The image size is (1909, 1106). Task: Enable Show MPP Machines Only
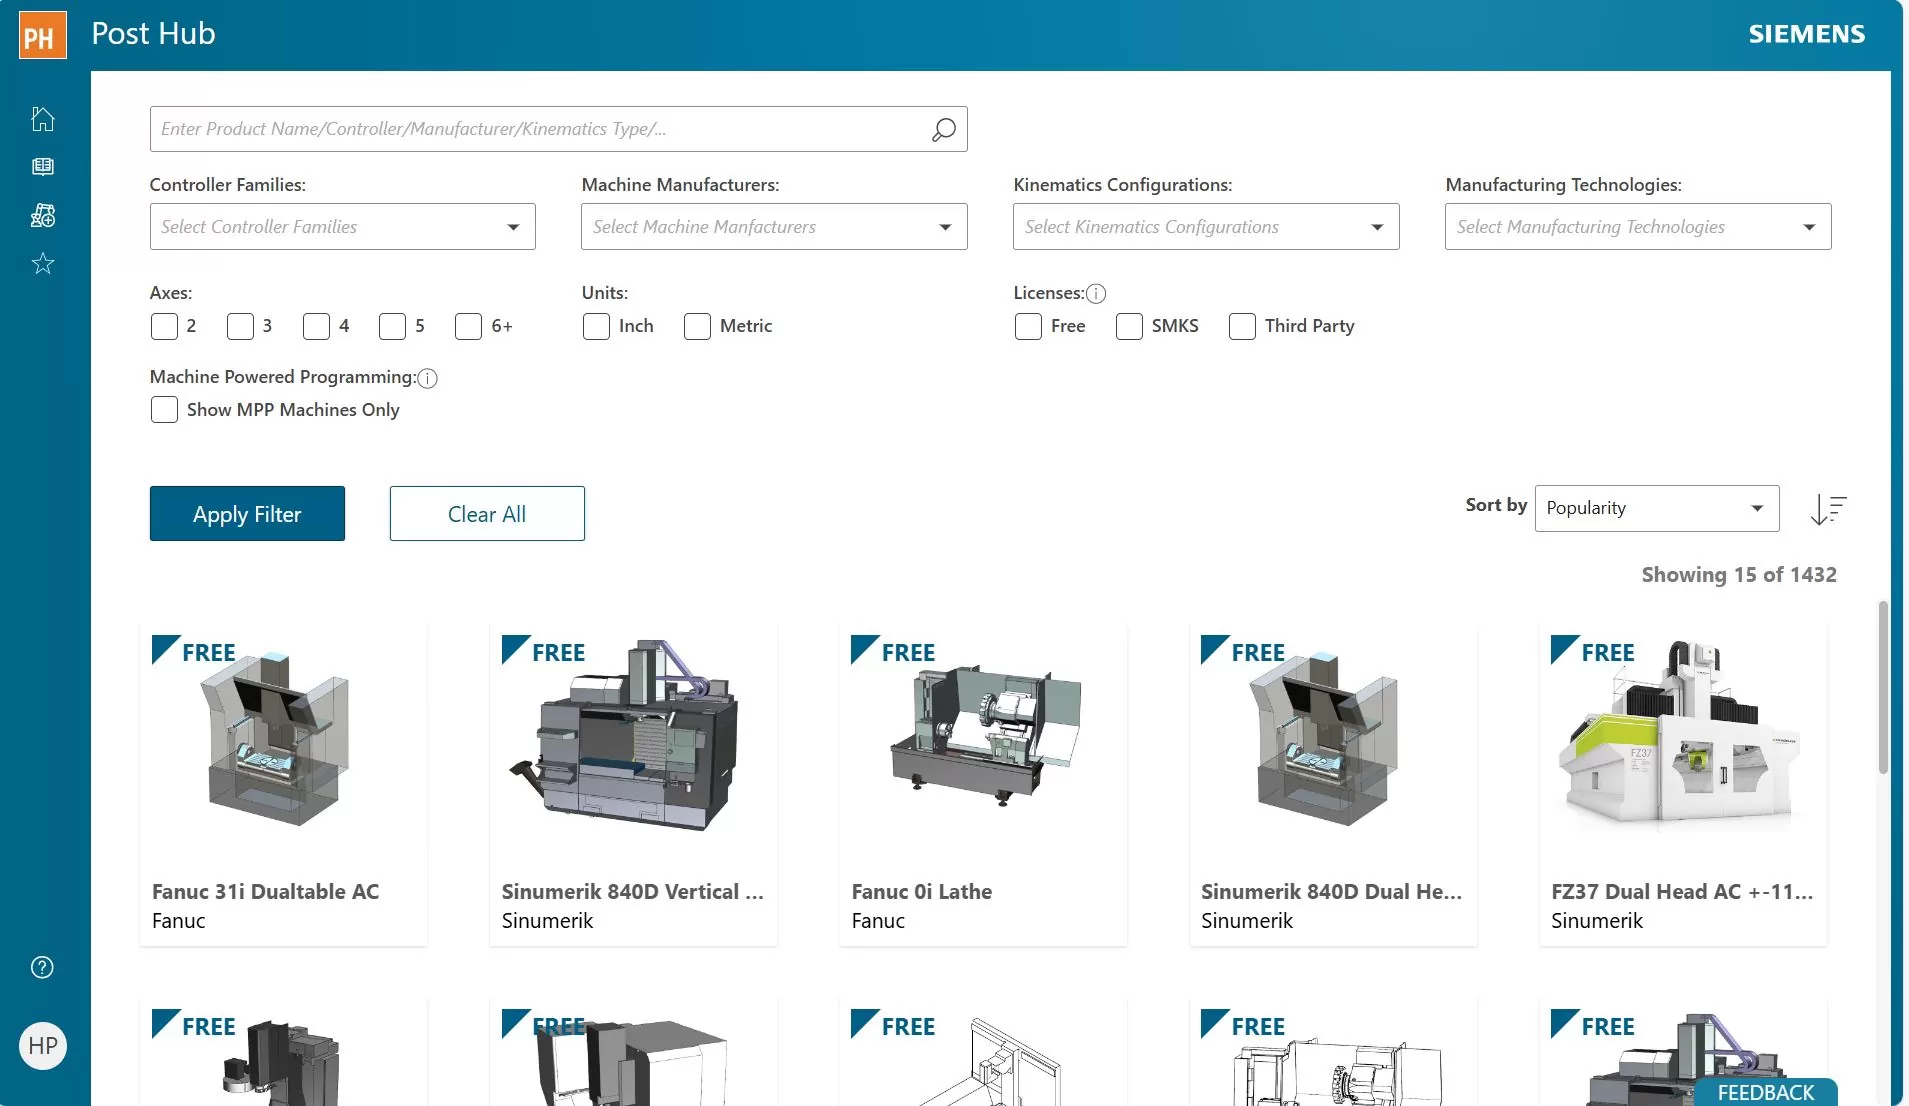pyautogui.click(x=164, y=410)
